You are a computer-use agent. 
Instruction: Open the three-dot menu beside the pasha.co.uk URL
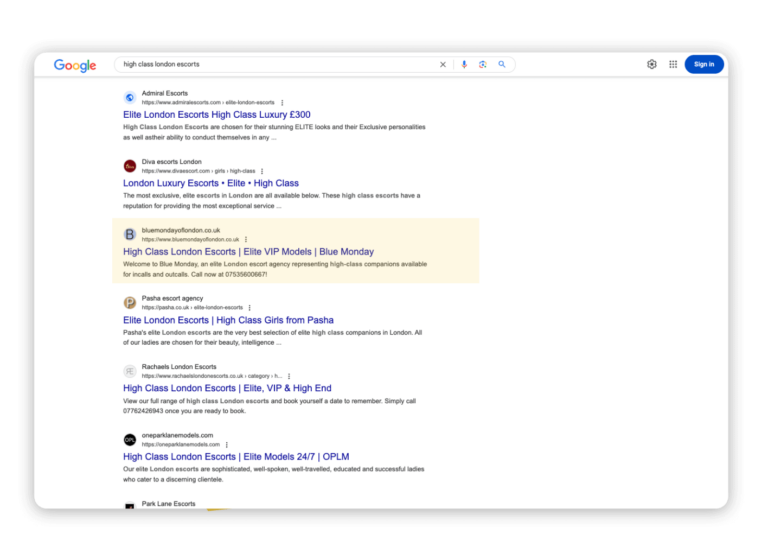click(x=250, y=308)
